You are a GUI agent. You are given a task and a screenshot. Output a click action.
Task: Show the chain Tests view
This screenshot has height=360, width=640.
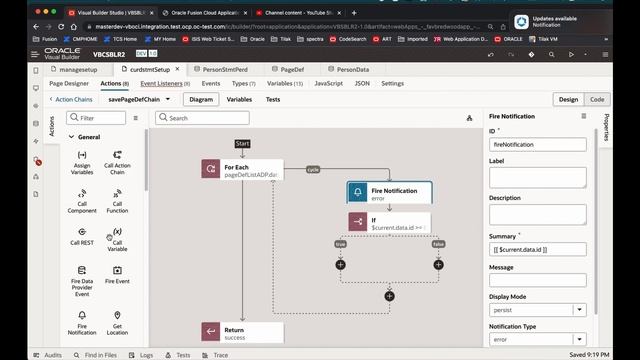273,99
